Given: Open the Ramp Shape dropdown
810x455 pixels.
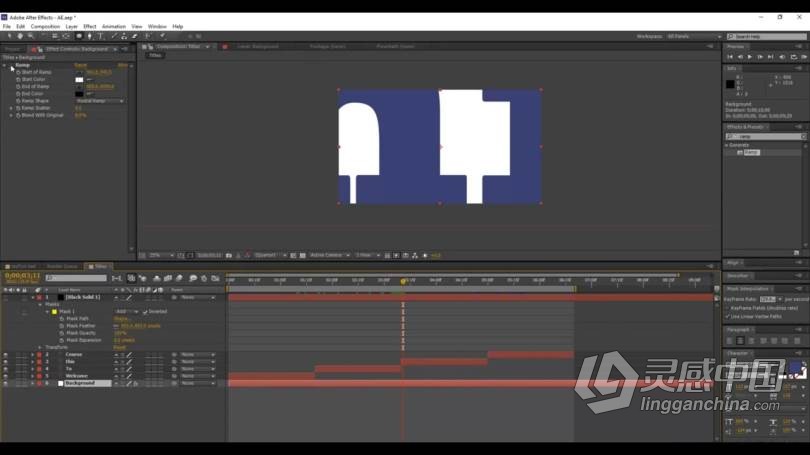Looking at the screenshot, I should point(100,101).
